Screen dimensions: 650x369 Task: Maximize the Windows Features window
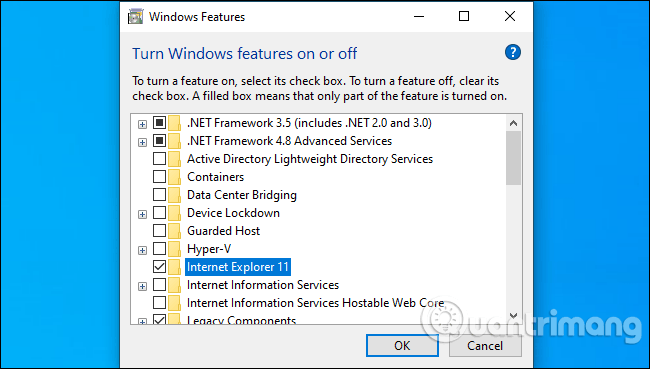(464, 17)
